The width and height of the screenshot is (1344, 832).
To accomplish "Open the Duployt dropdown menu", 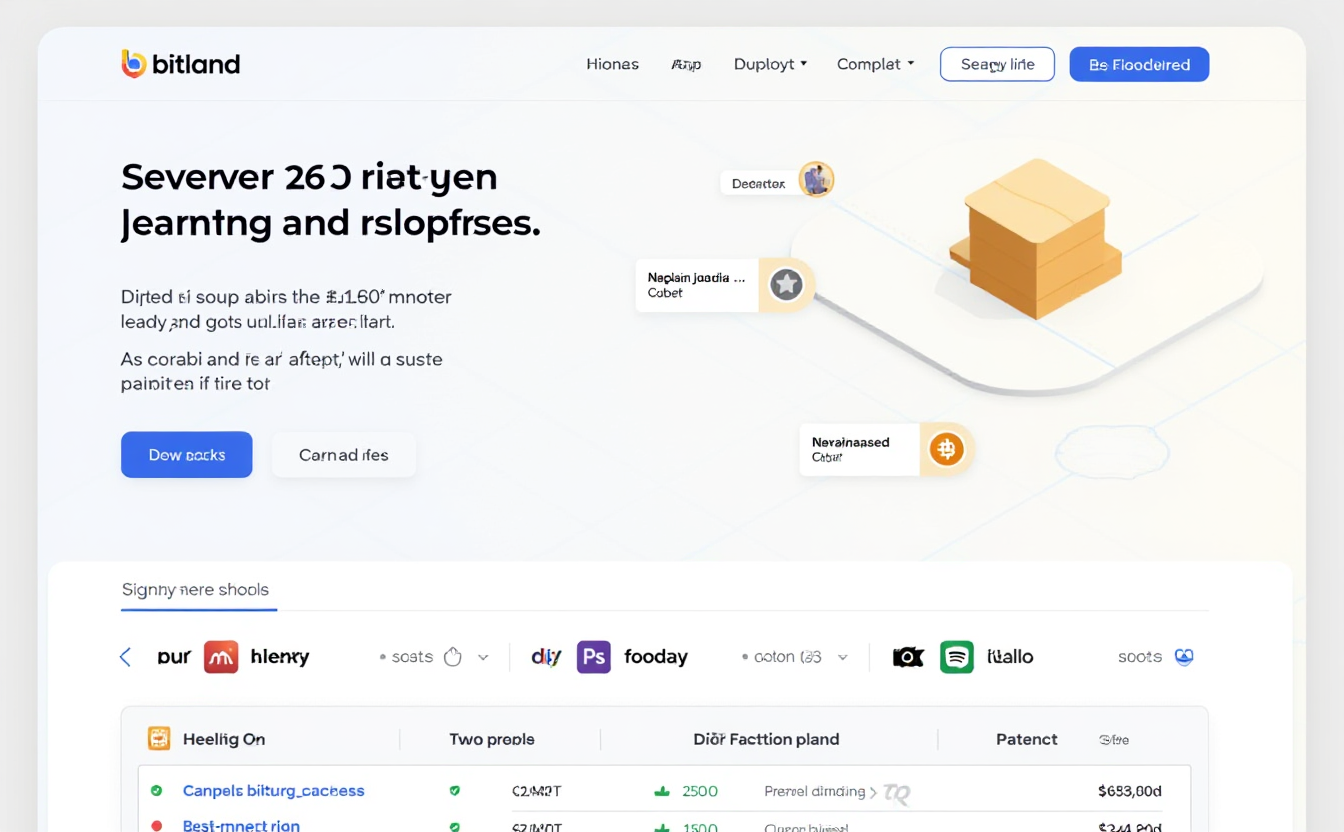I will [x=770, y=64].
